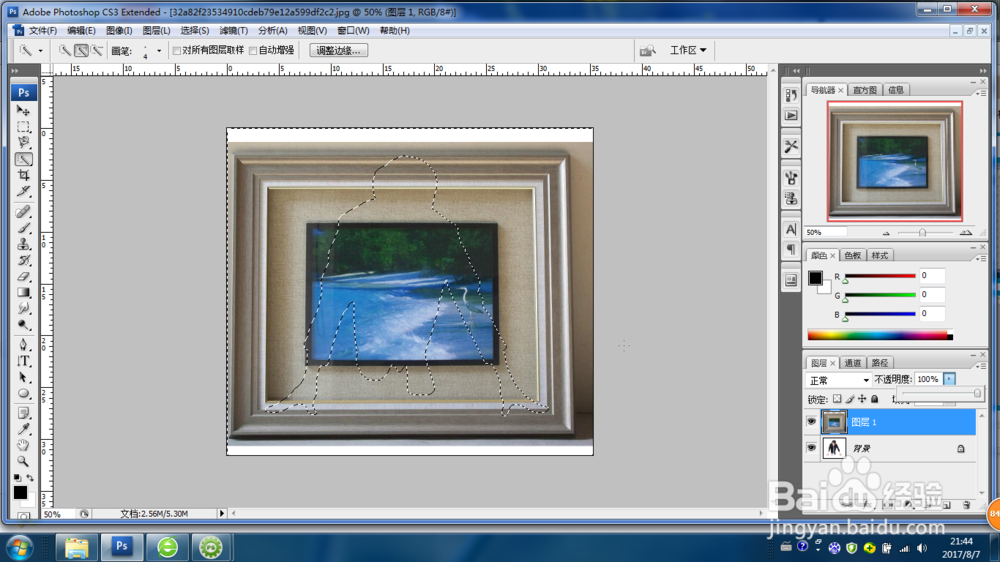Toggle lock position icon
This screenshot has width=1000, height=562.
coord(862,399)
